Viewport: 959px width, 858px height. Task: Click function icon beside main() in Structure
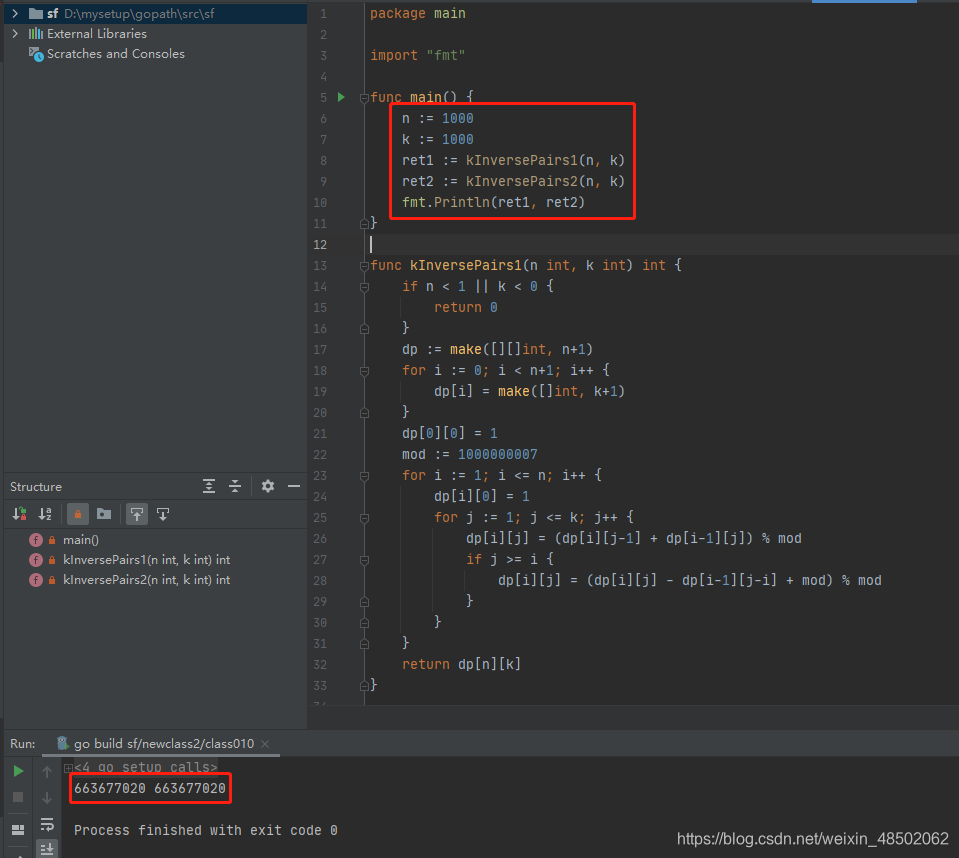click(x=36, y=540)
